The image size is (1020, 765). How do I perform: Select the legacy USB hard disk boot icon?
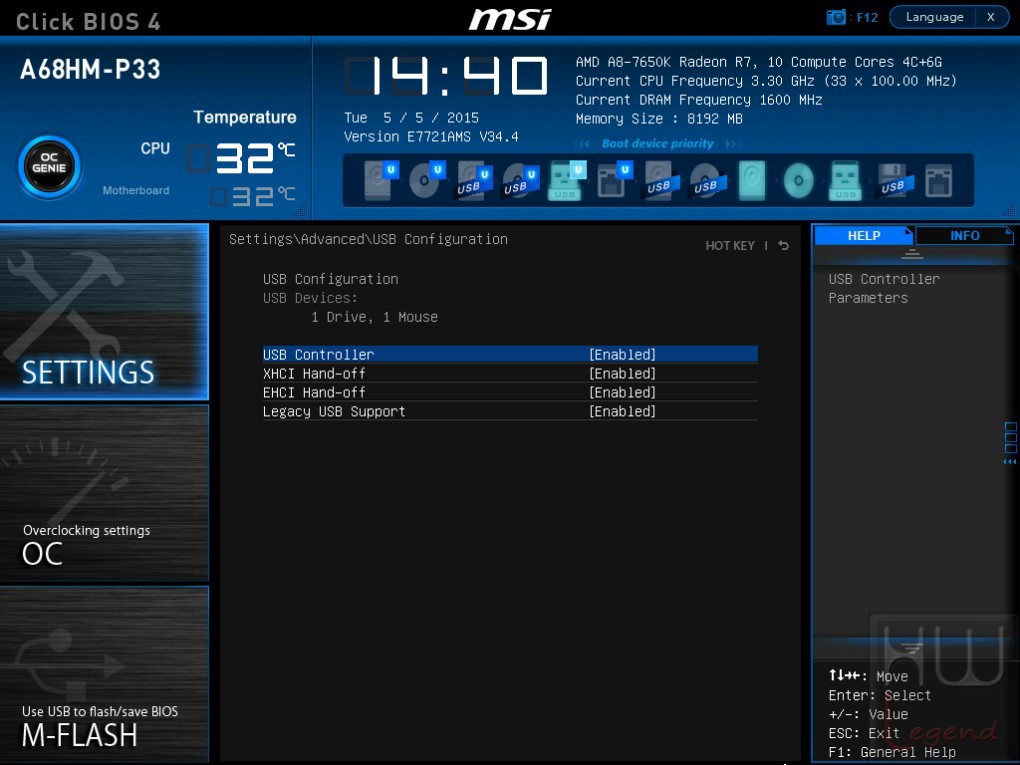pos(661,180)
